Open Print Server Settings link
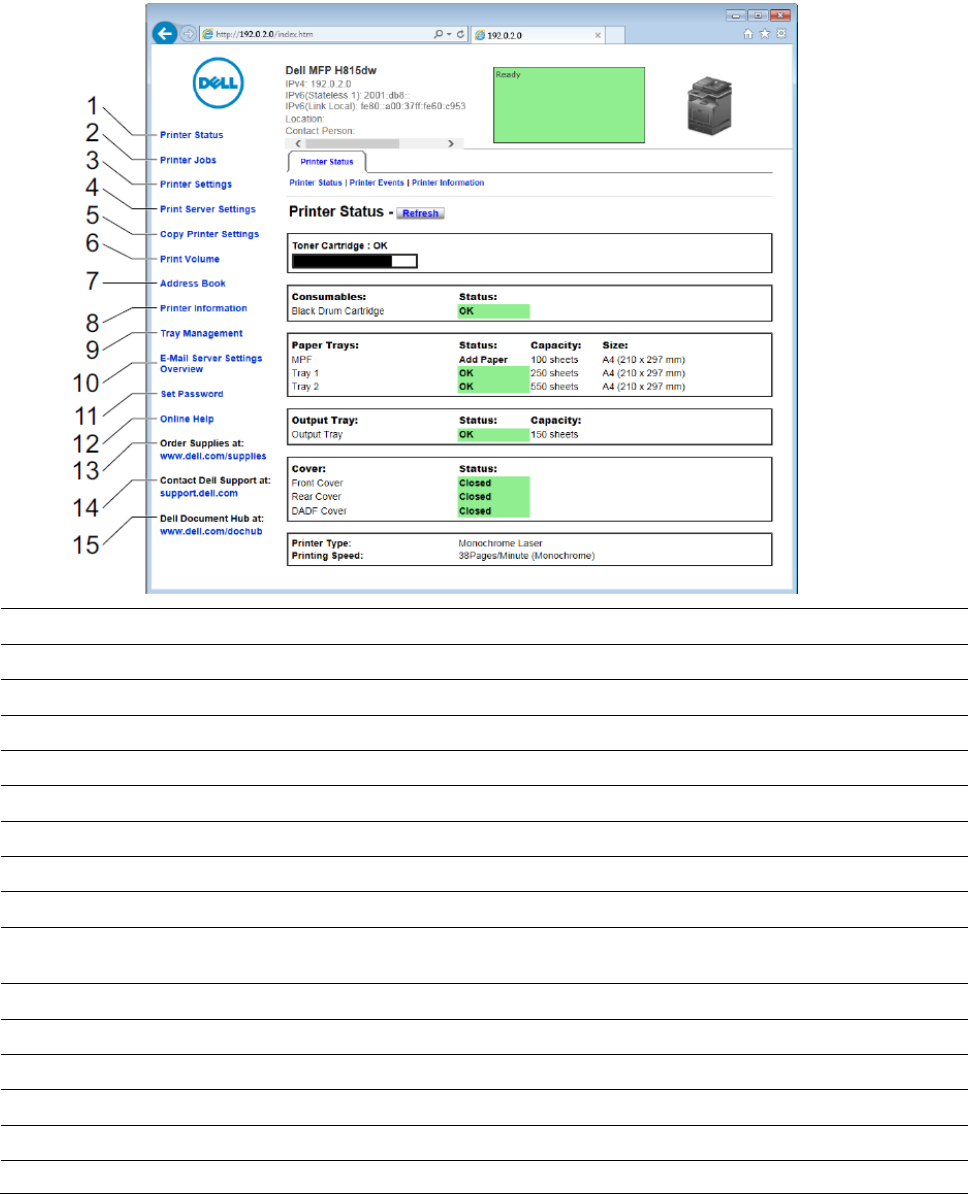Screen dimensions: 968x1194 click(x=208, y=209)
